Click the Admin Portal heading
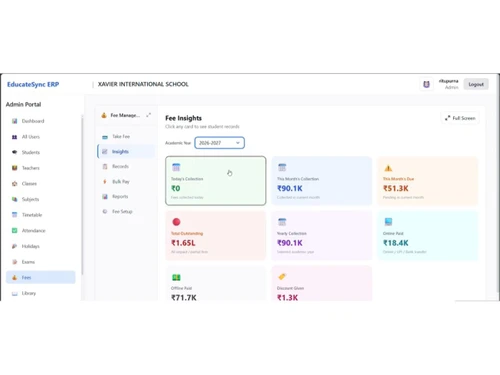Image resolution: width=500 pixels, height=375 pixels. tap(23, 104)
